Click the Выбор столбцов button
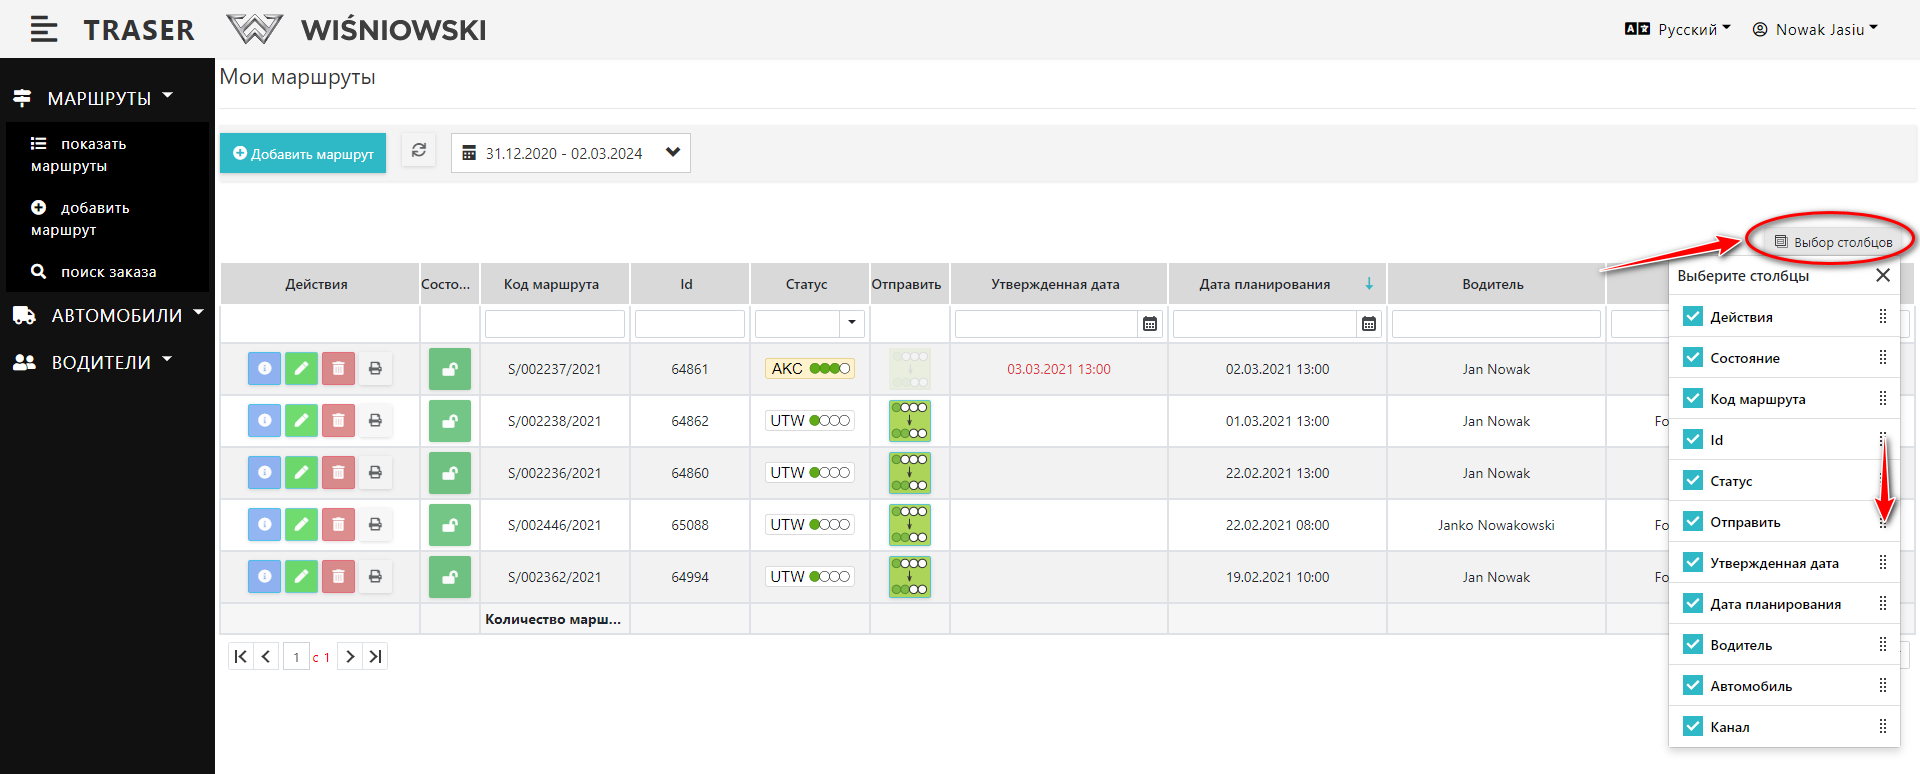This screenshot has width=1920, height=774. tap(1833, 242)
